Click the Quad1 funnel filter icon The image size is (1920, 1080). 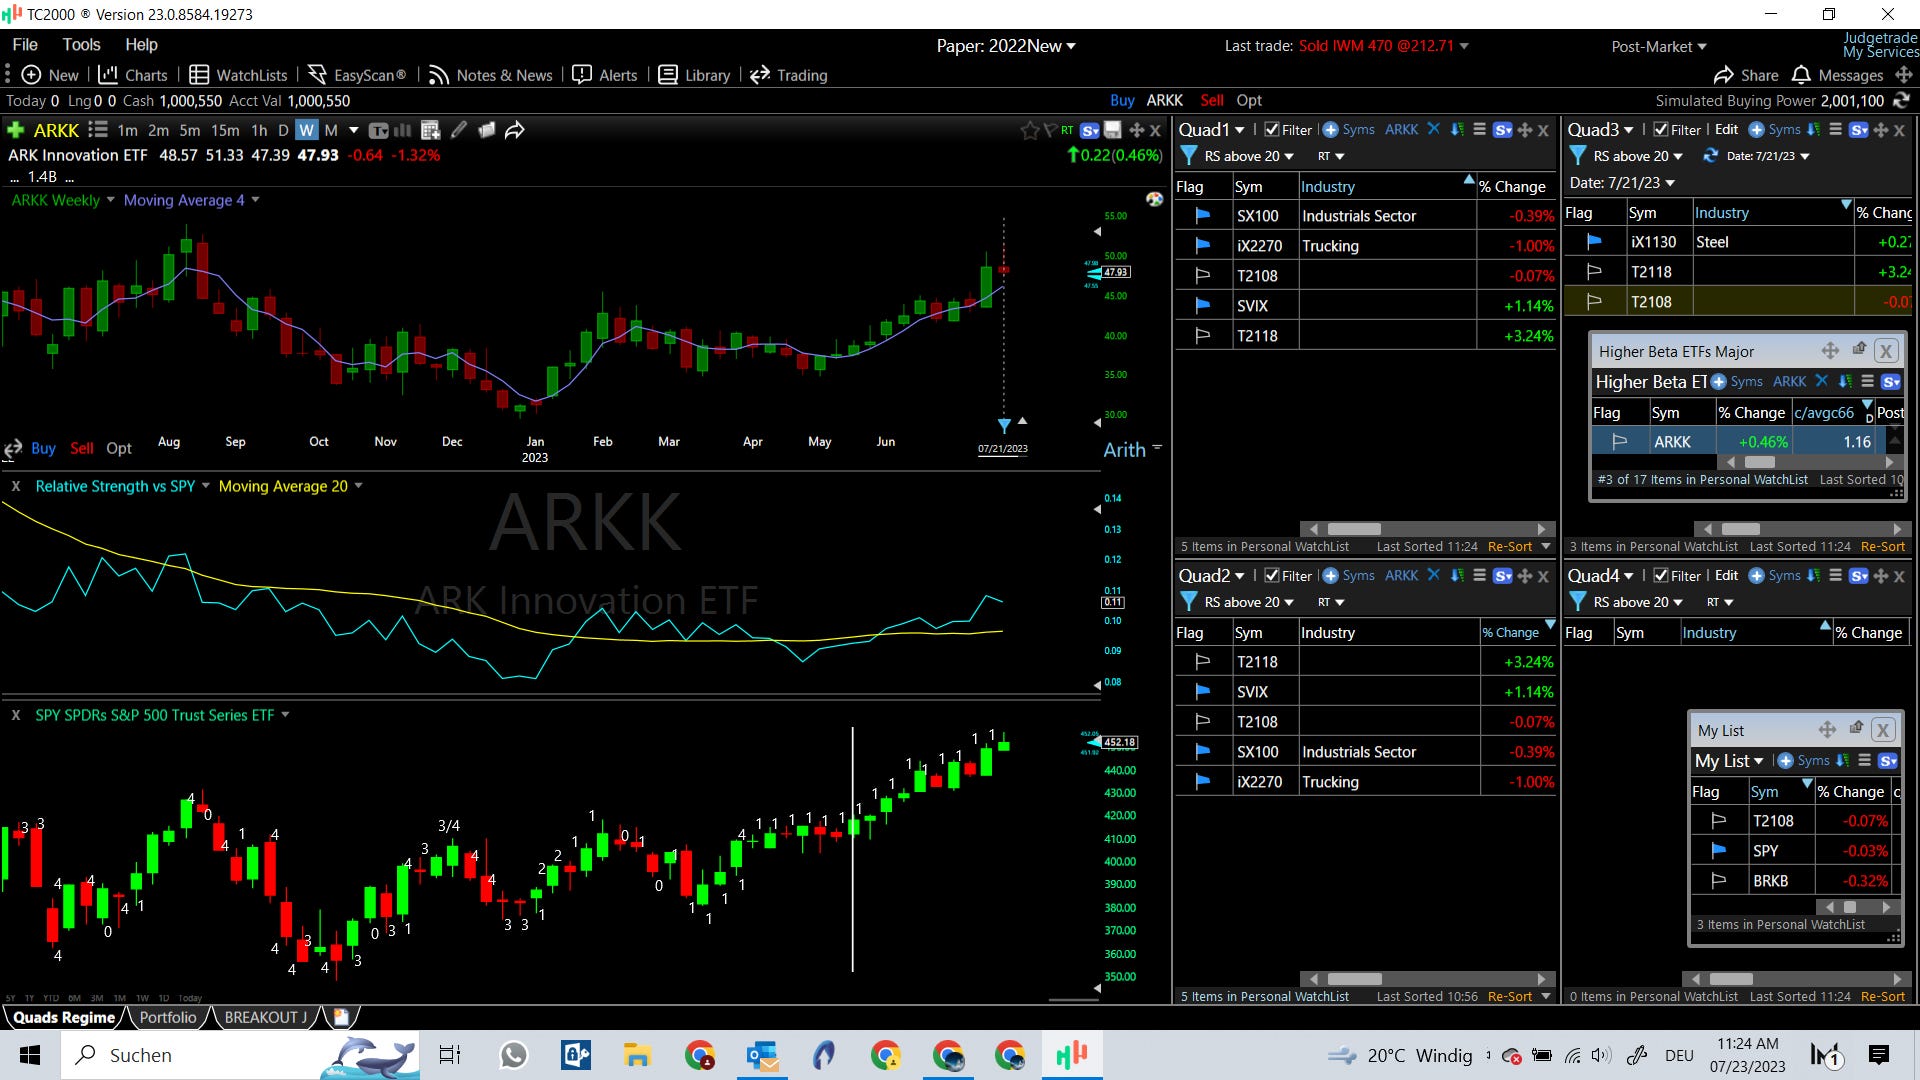point(1189,156)
